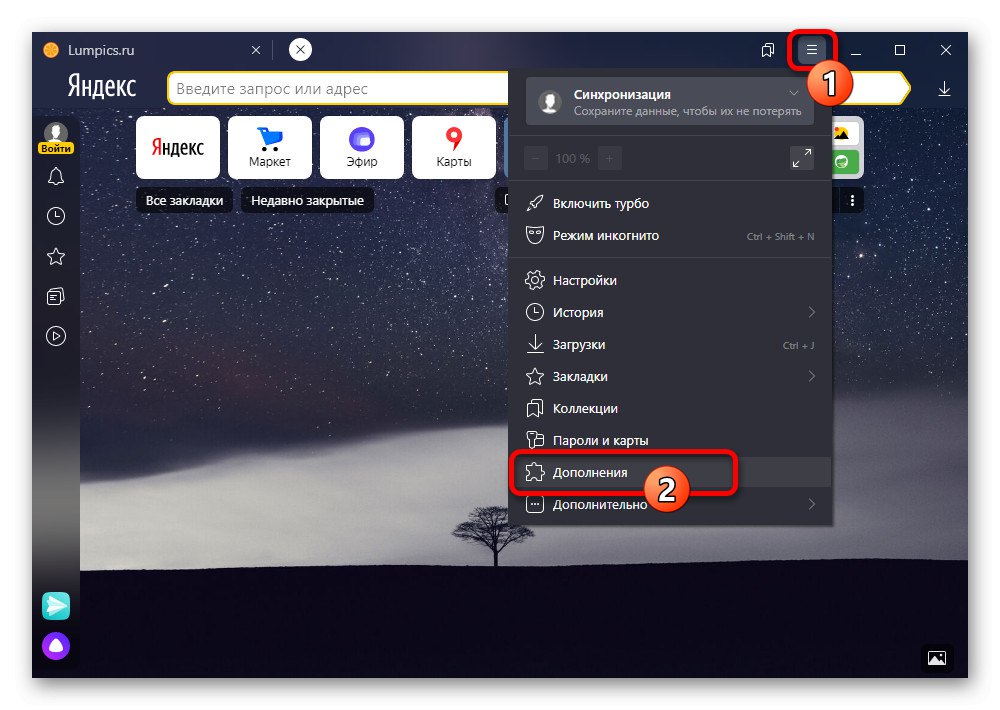
Task: Activate Alice assistant purple icon
Action: coord(56,646)
